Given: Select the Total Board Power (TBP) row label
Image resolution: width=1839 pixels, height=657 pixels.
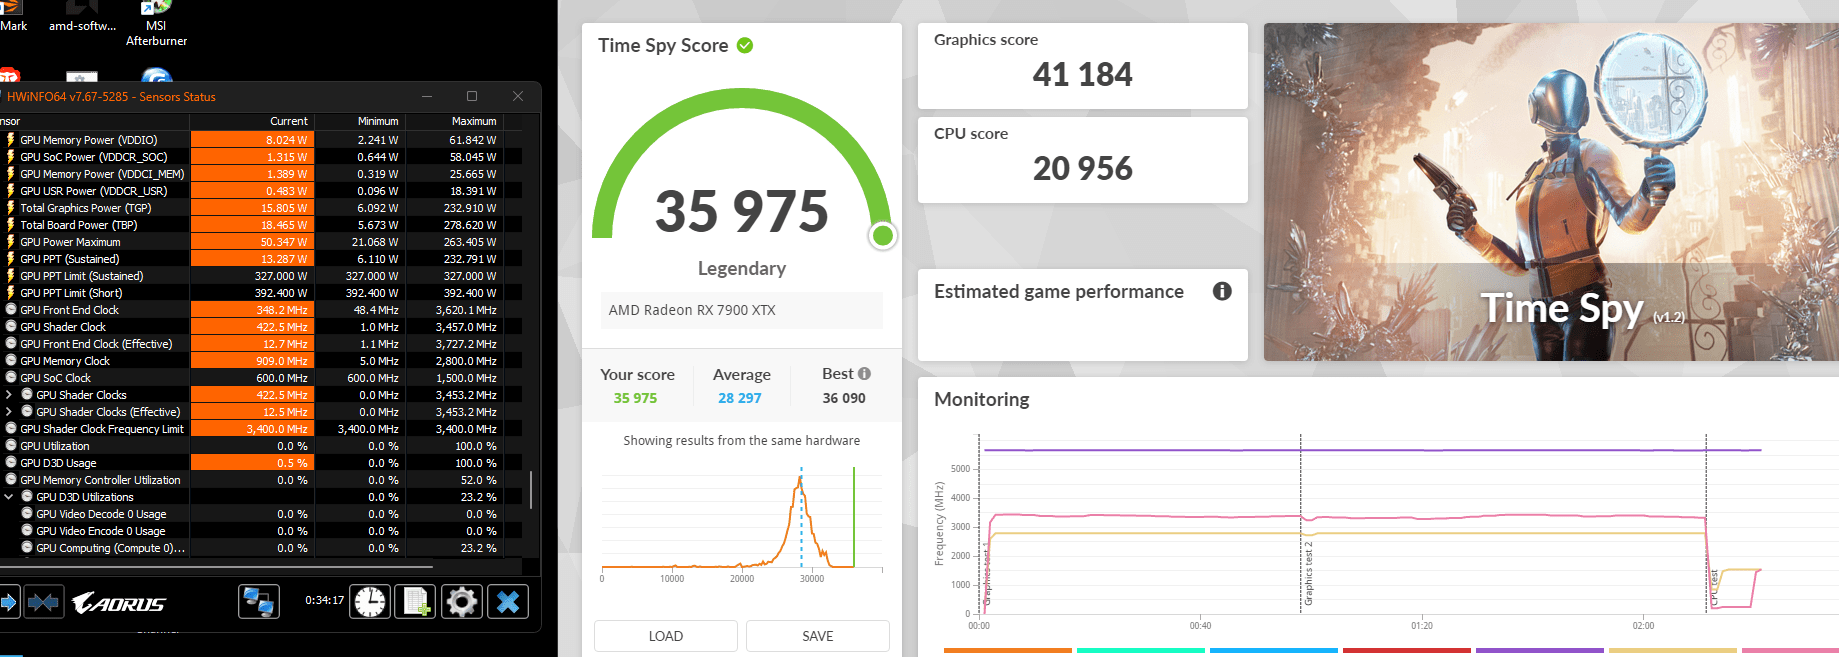Looking at the screenshot, I should 79,225.
